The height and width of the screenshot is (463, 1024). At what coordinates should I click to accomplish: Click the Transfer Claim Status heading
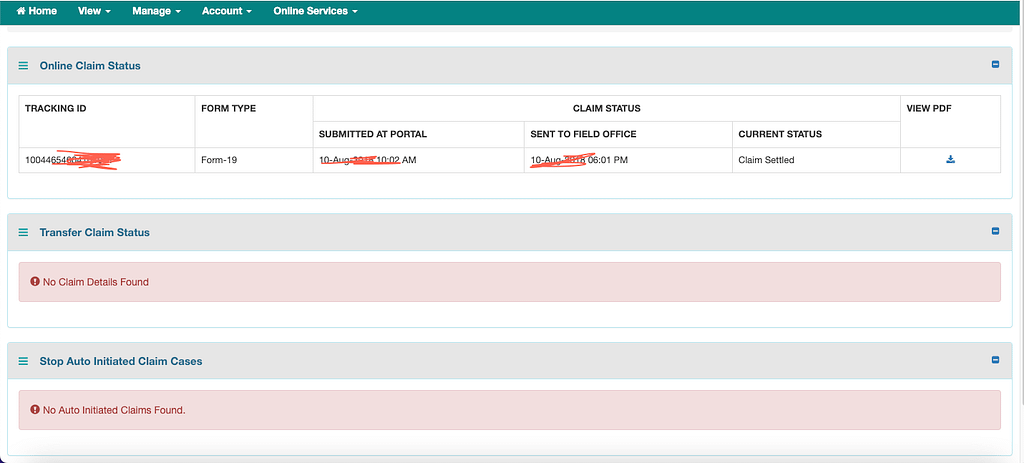[94, 232]
